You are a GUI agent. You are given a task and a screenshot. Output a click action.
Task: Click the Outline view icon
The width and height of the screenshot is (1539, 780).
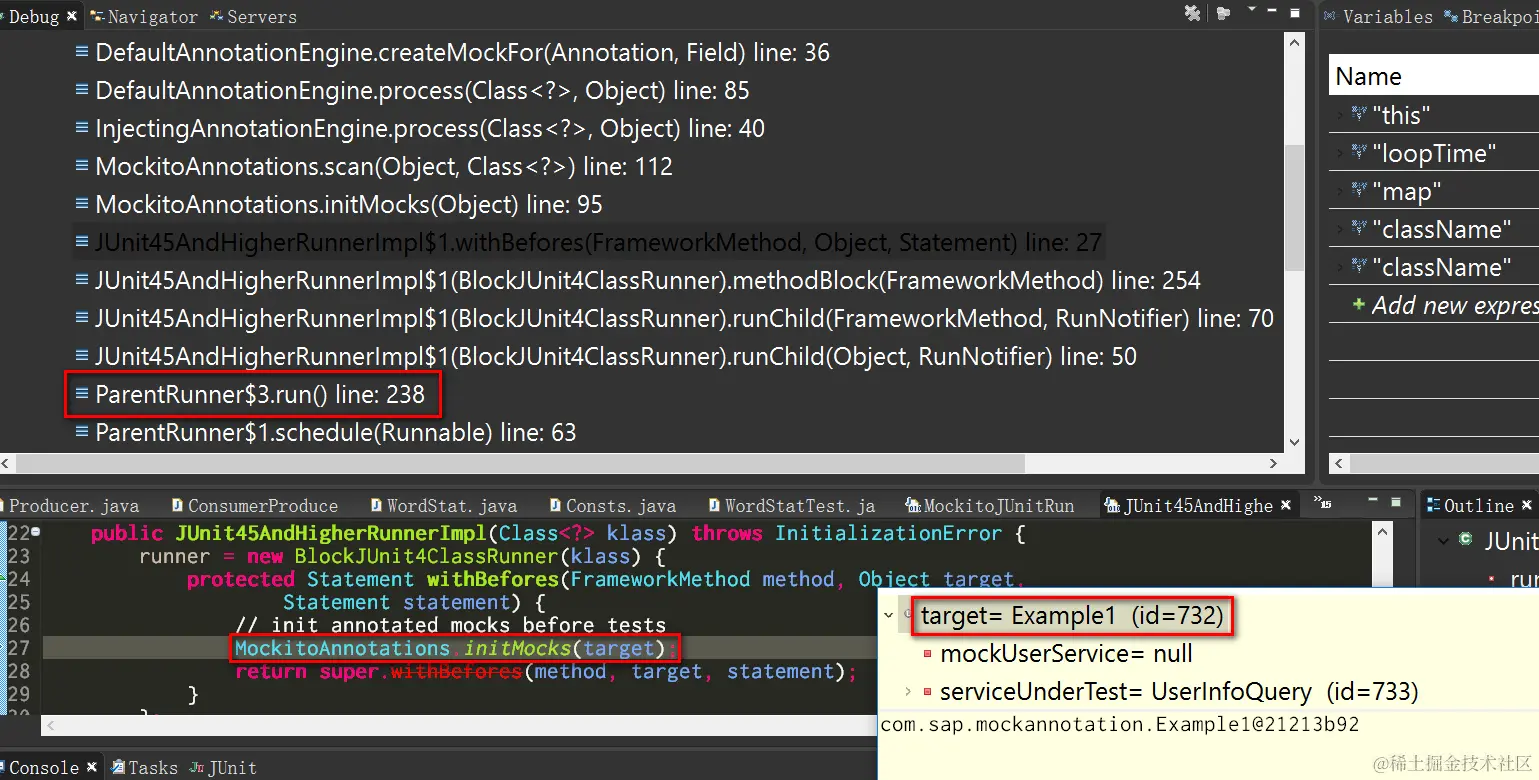pos(1432,506)
